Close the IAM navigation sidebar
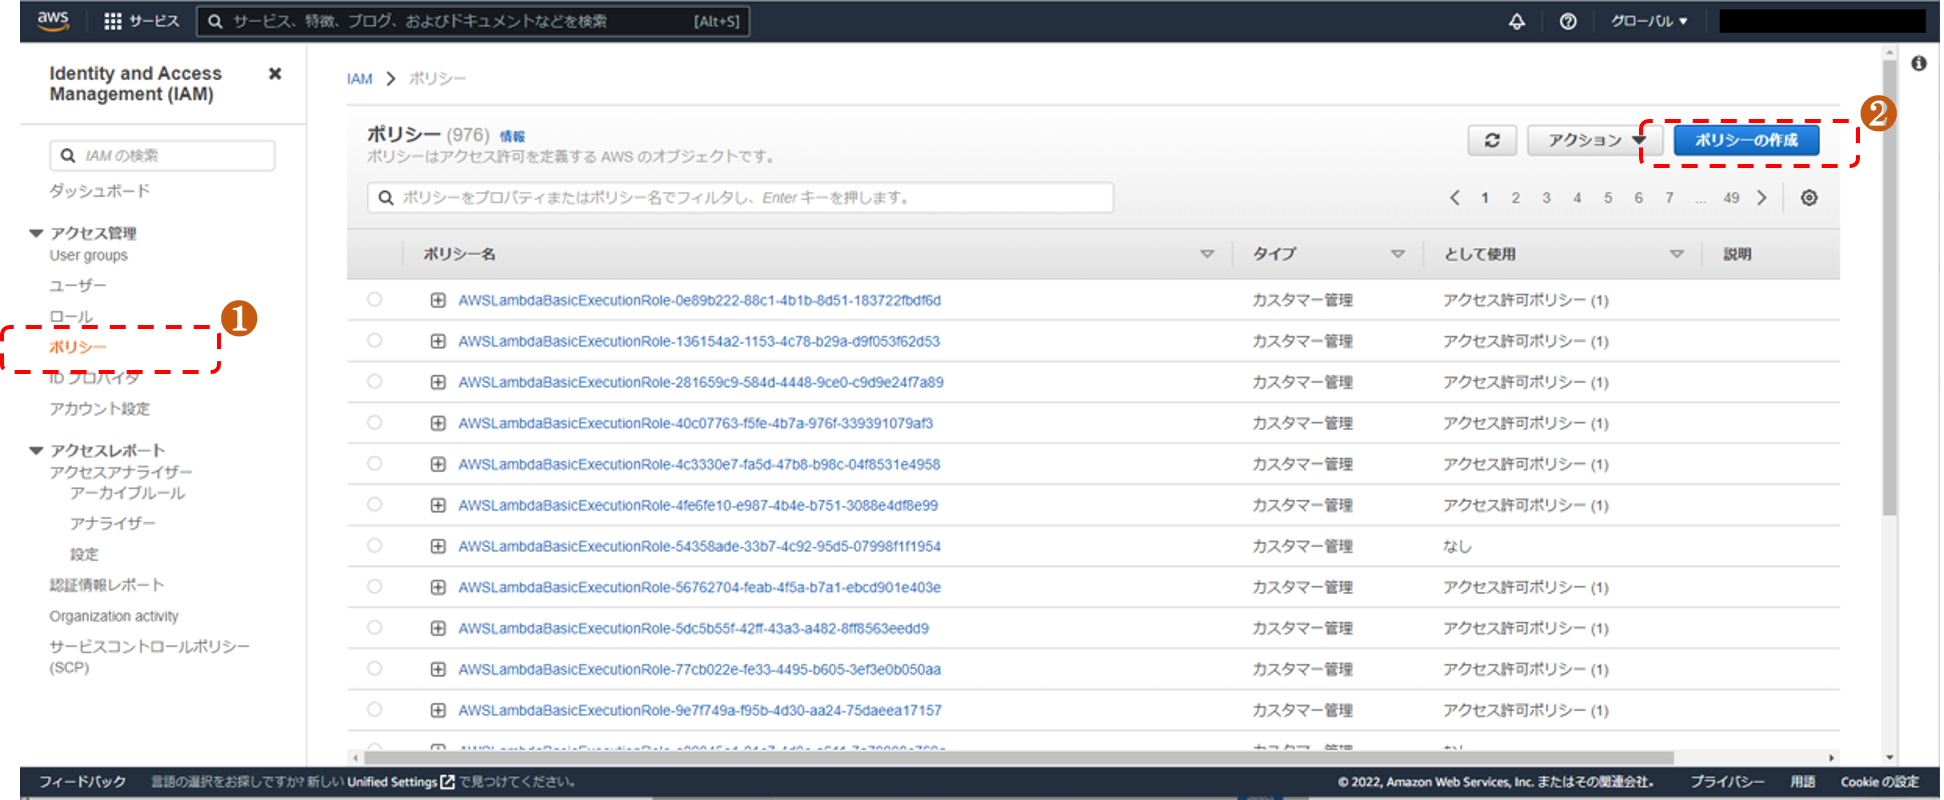The height and width of the screenshot is (800, 1944). [x=275, y=74]
